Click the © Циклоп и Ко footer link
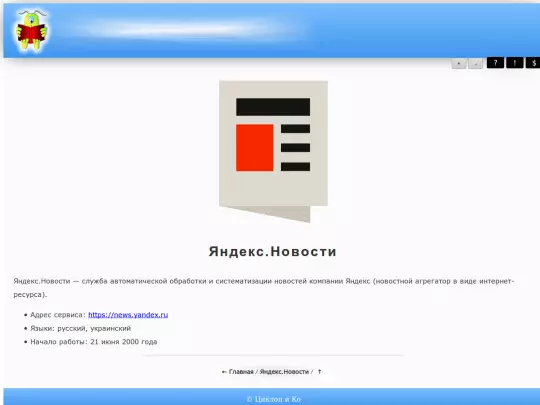This screenshot has height=405, width=540. coord(273,399)
